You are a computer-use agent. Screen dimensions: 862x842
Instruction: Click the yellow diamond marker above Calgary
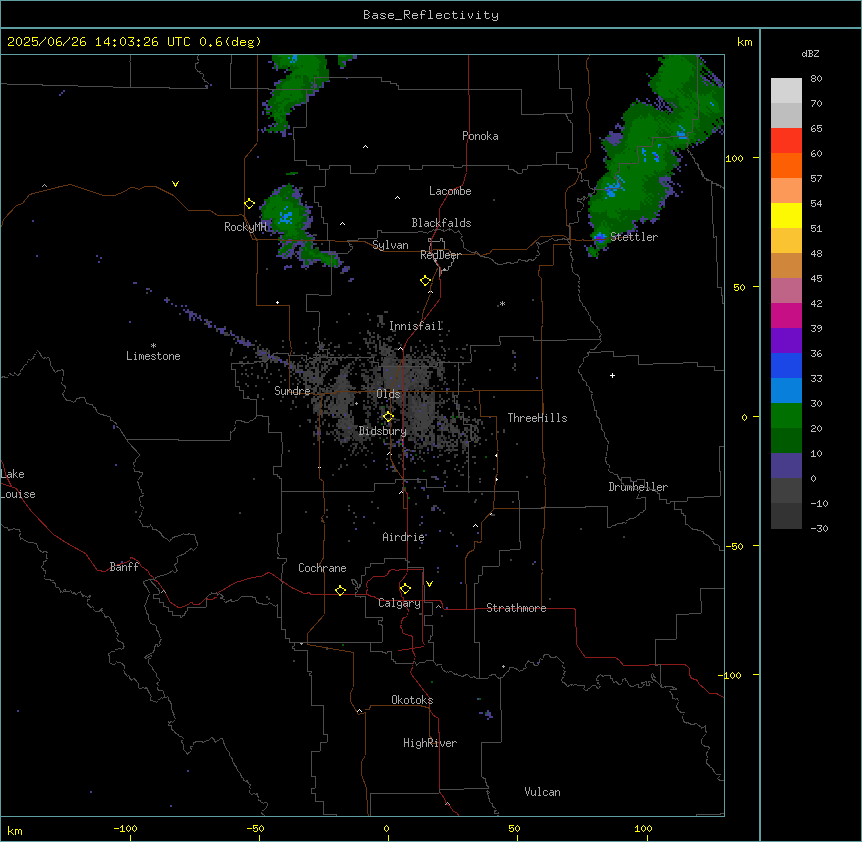[x=405, y=589]
